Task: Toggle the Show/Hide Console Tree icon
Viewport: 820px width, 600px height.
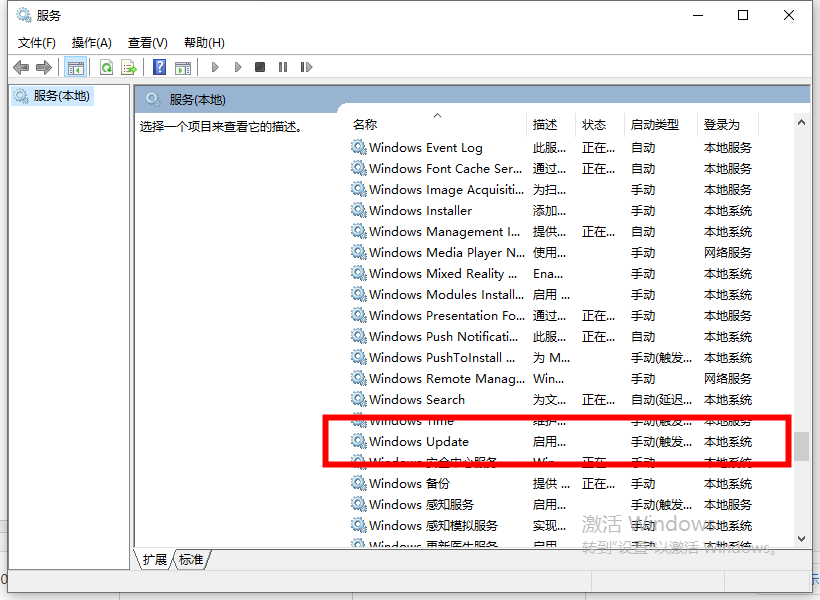Action: [75, 67]
